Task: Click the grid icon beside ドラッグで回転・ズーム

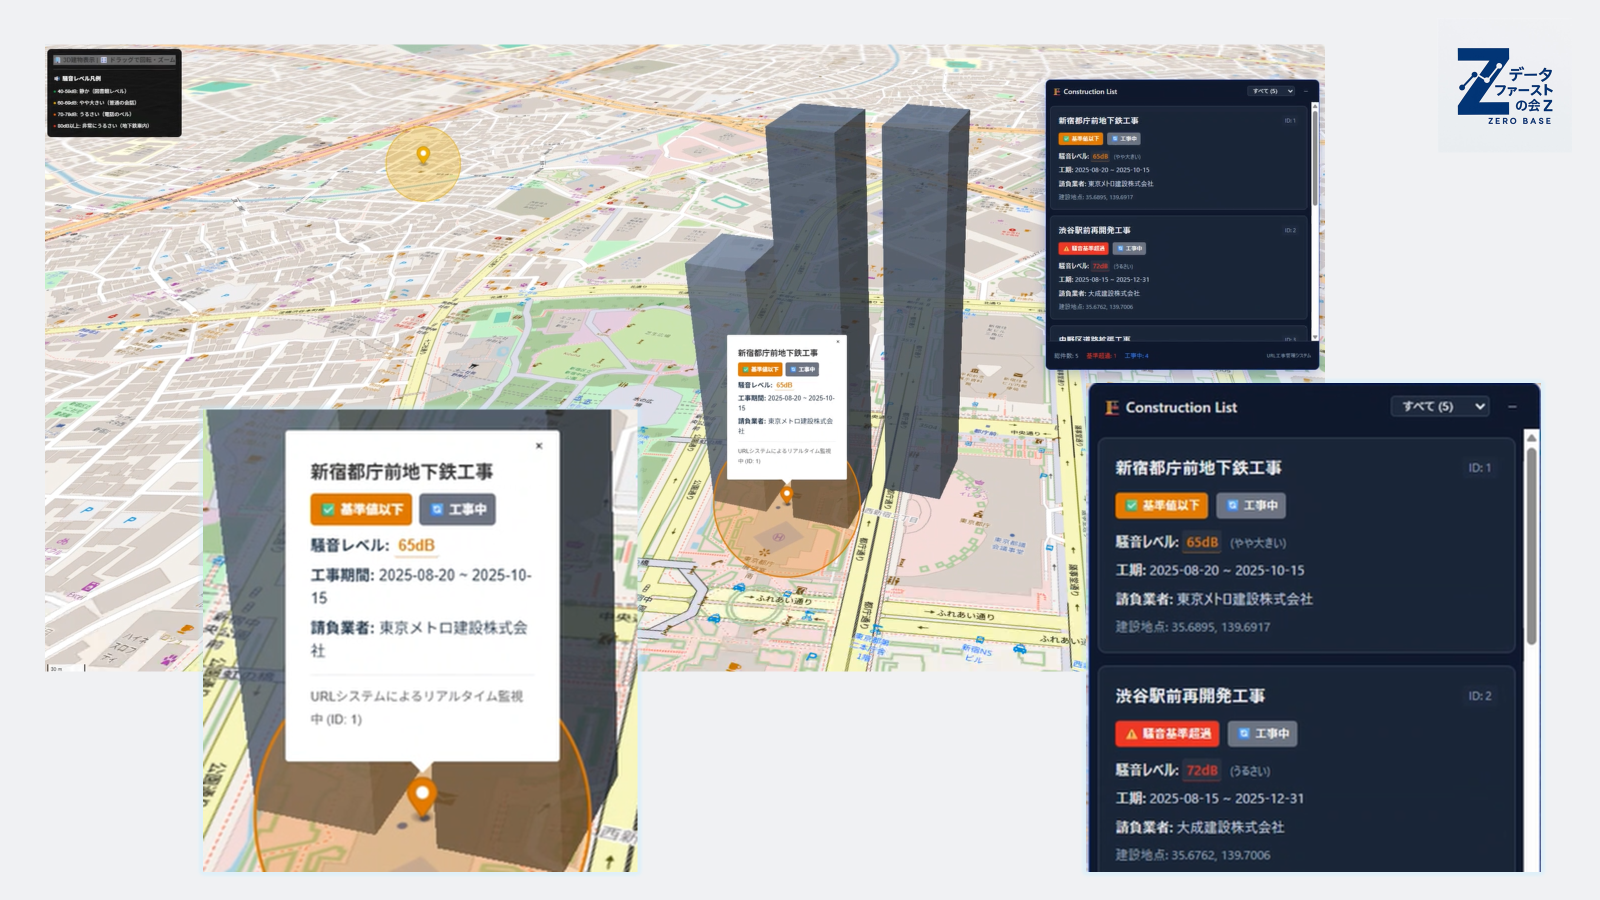Action: pos(104,60)
